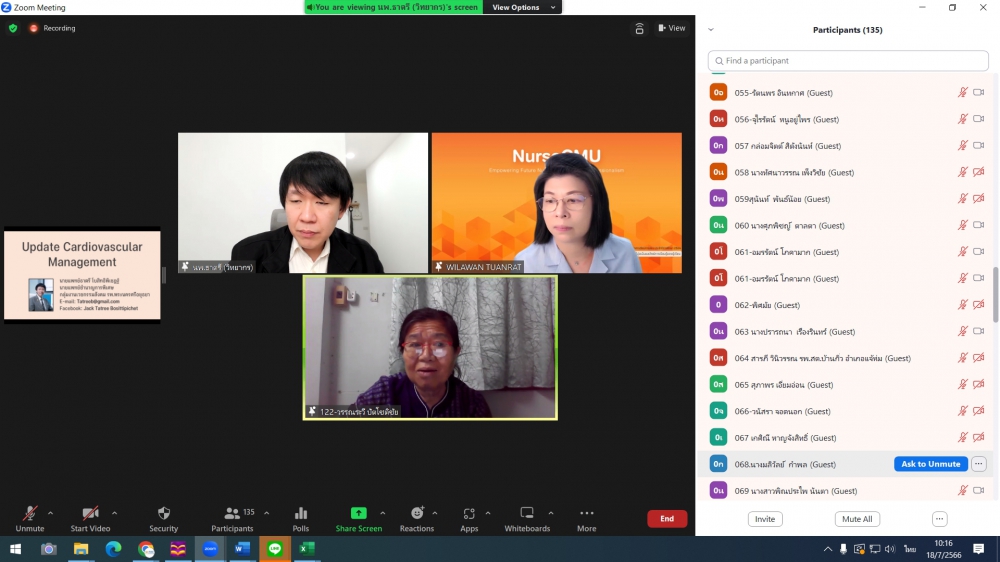Open the Security shield icon
The image size is (1000, 562).
point(164,514)
